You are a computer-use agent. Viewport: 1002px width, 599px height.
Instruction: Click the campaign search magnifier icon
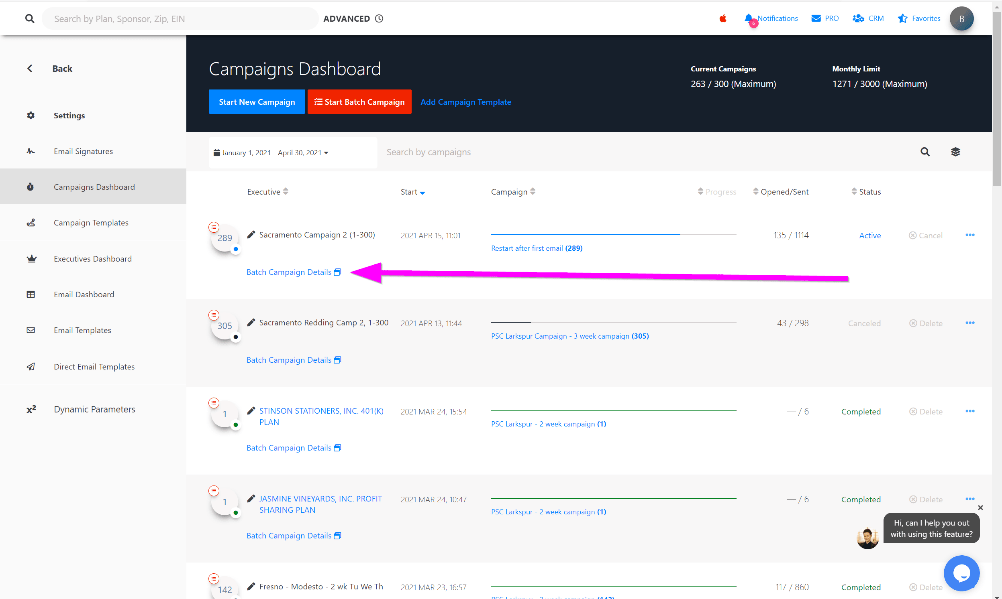925,152
